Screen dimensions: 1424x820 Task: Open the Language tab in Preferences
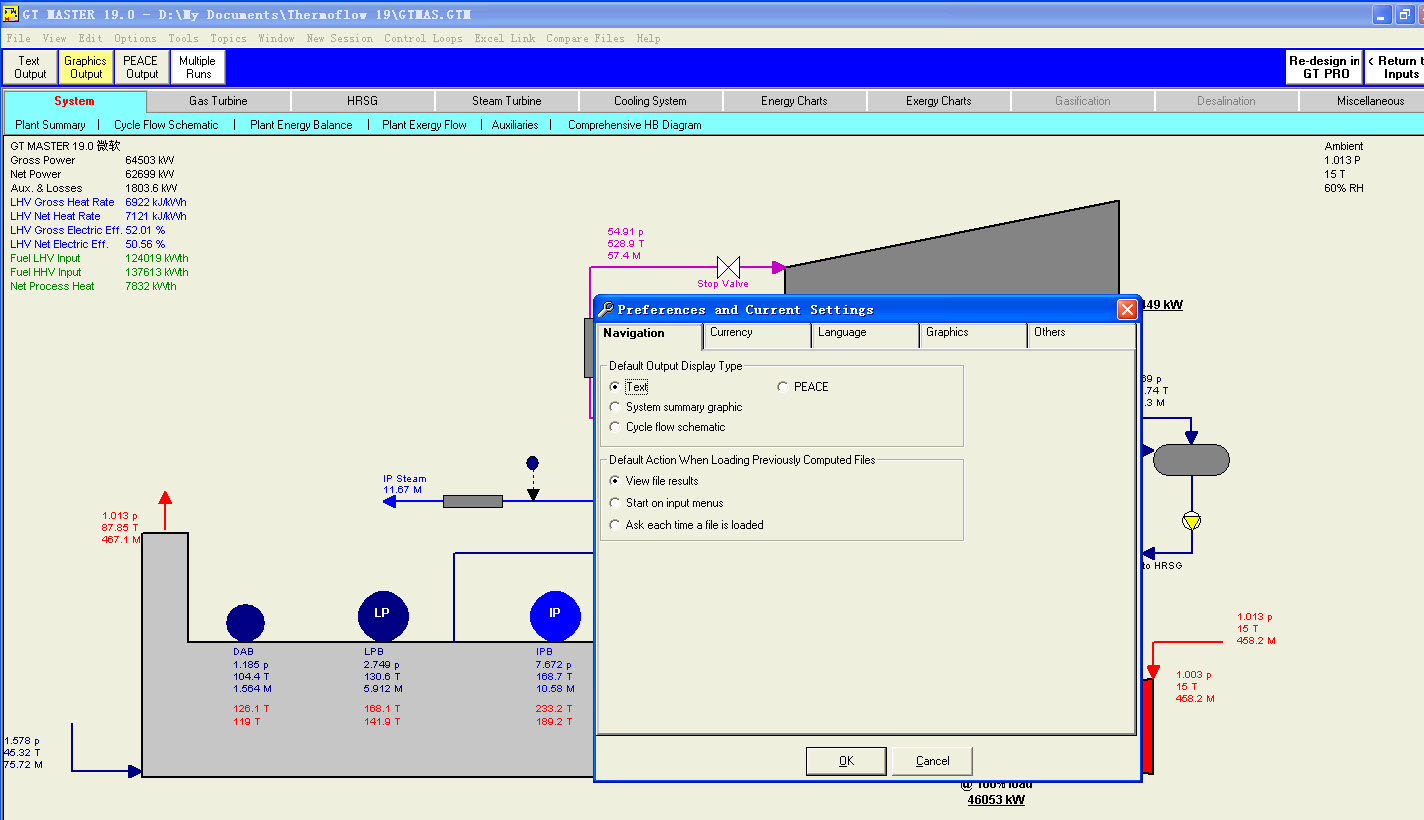pos(865,335)
